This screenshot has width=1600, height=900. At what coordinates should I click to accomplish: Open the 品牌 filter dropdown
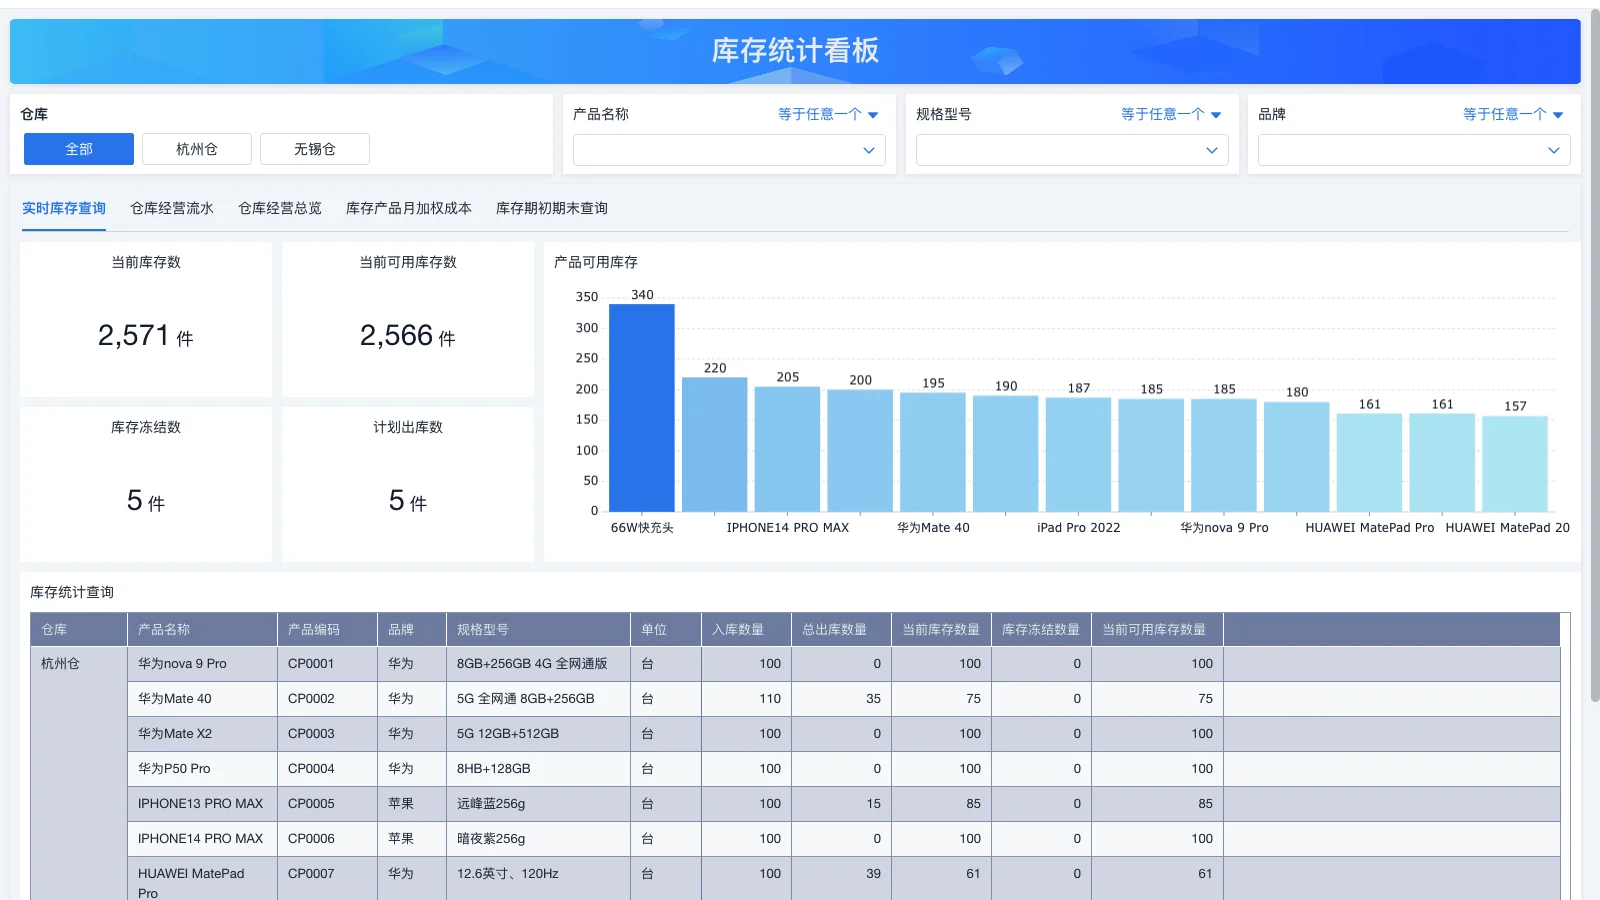[1413, 150]
